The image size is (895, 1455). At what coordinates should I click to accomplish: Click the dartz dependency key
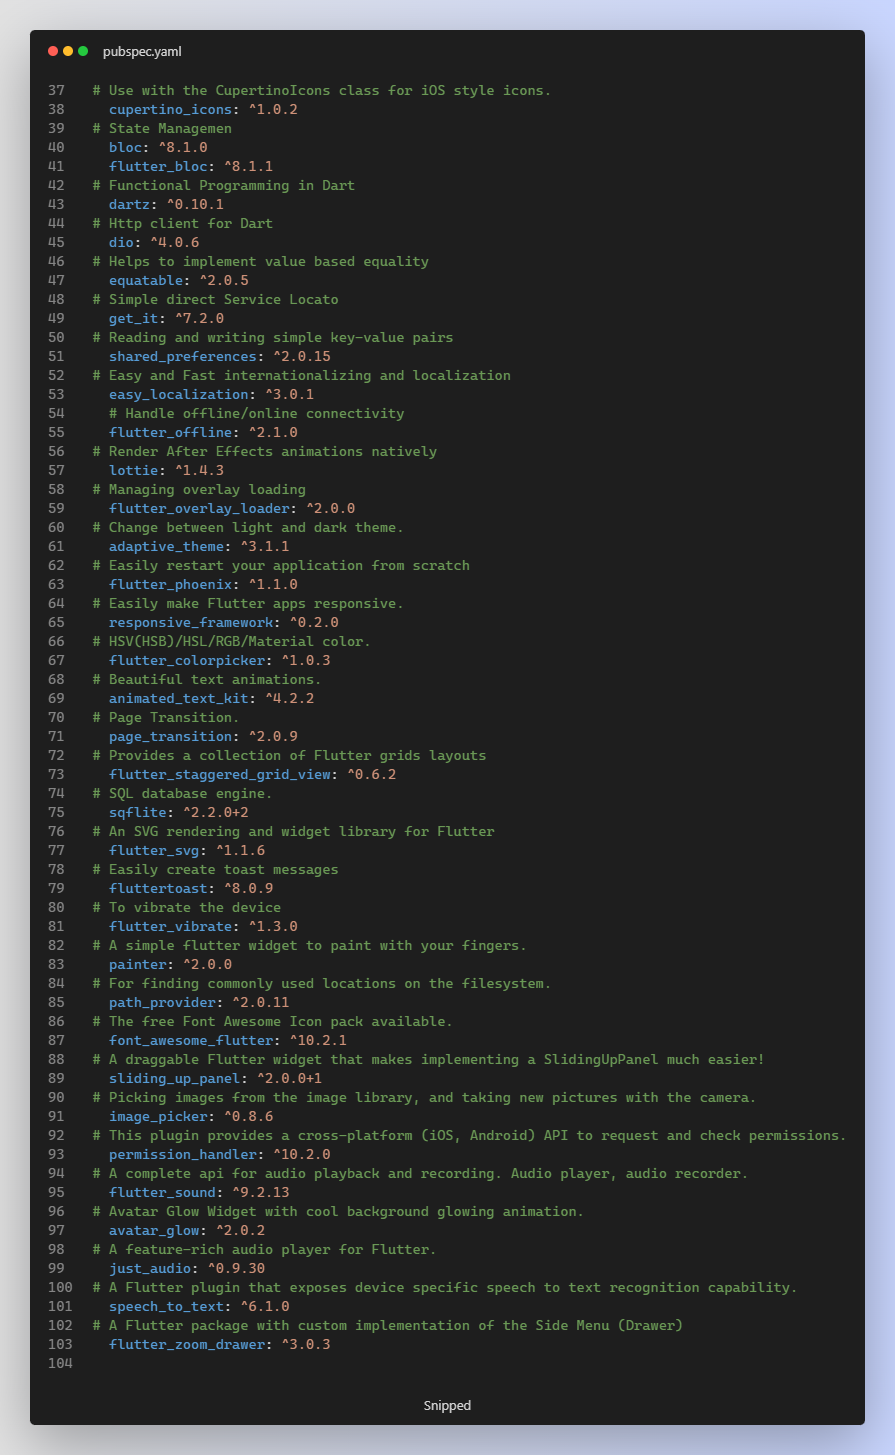tap(129, 204)
